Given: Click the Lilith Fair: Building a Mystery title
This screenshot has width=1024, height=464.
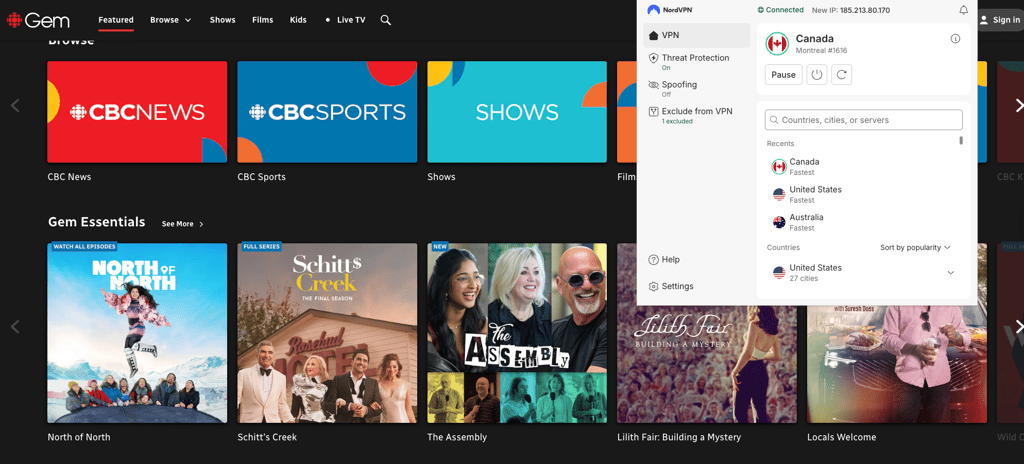Looking at the screenshot, I should (679, 437).
